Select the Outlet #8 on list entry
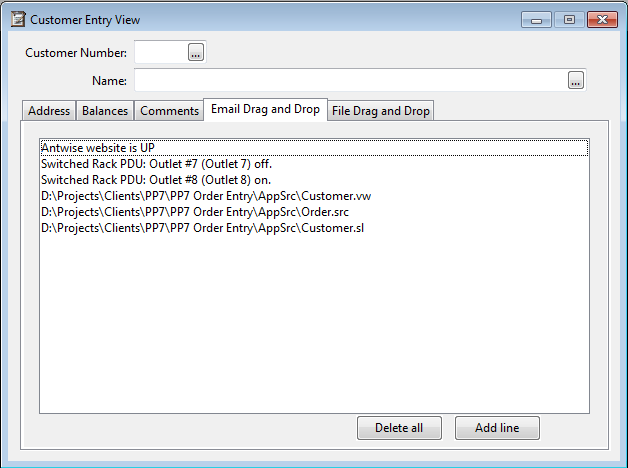628x468 pixels. [314, 180]
